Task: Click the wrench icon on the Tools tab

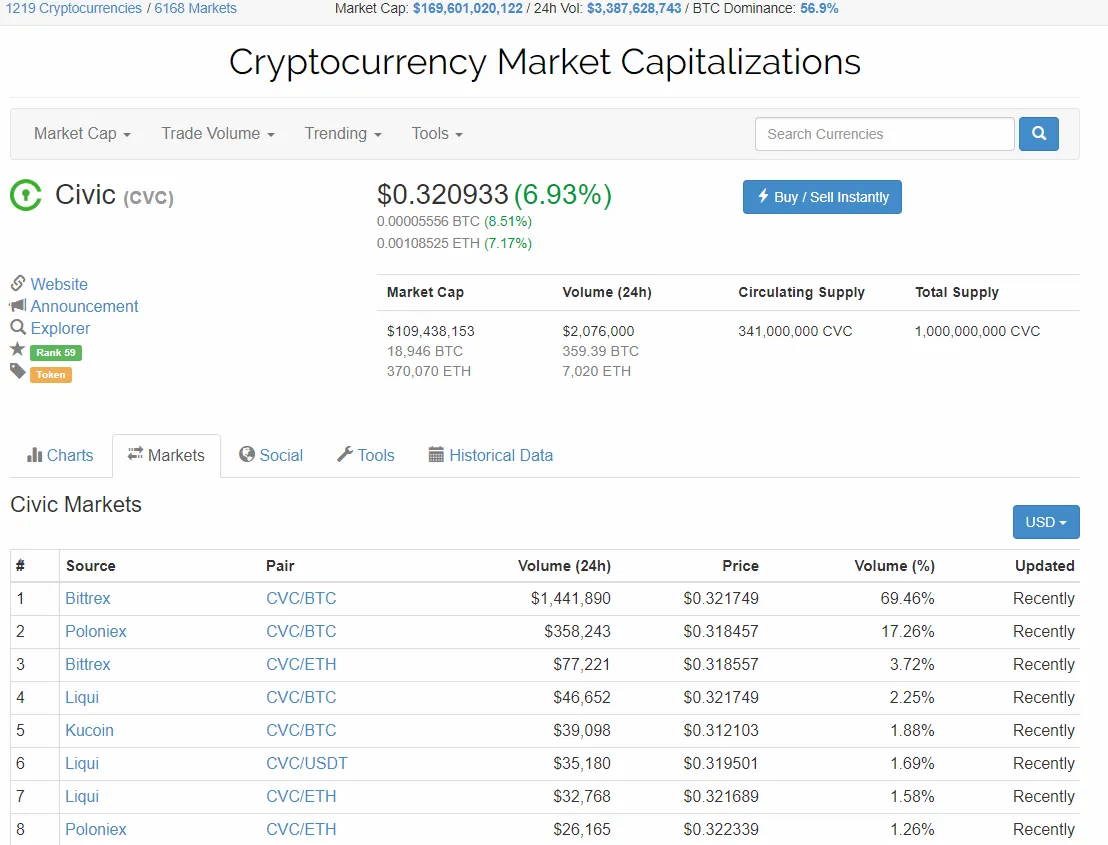Action: point(345,454)
